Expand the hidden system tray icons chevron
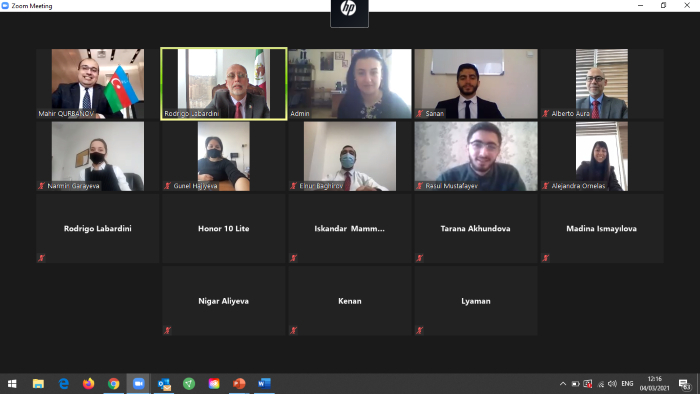The height and width of the screenshot is (394, 700). pyautogui.click(x=563, y=384)
